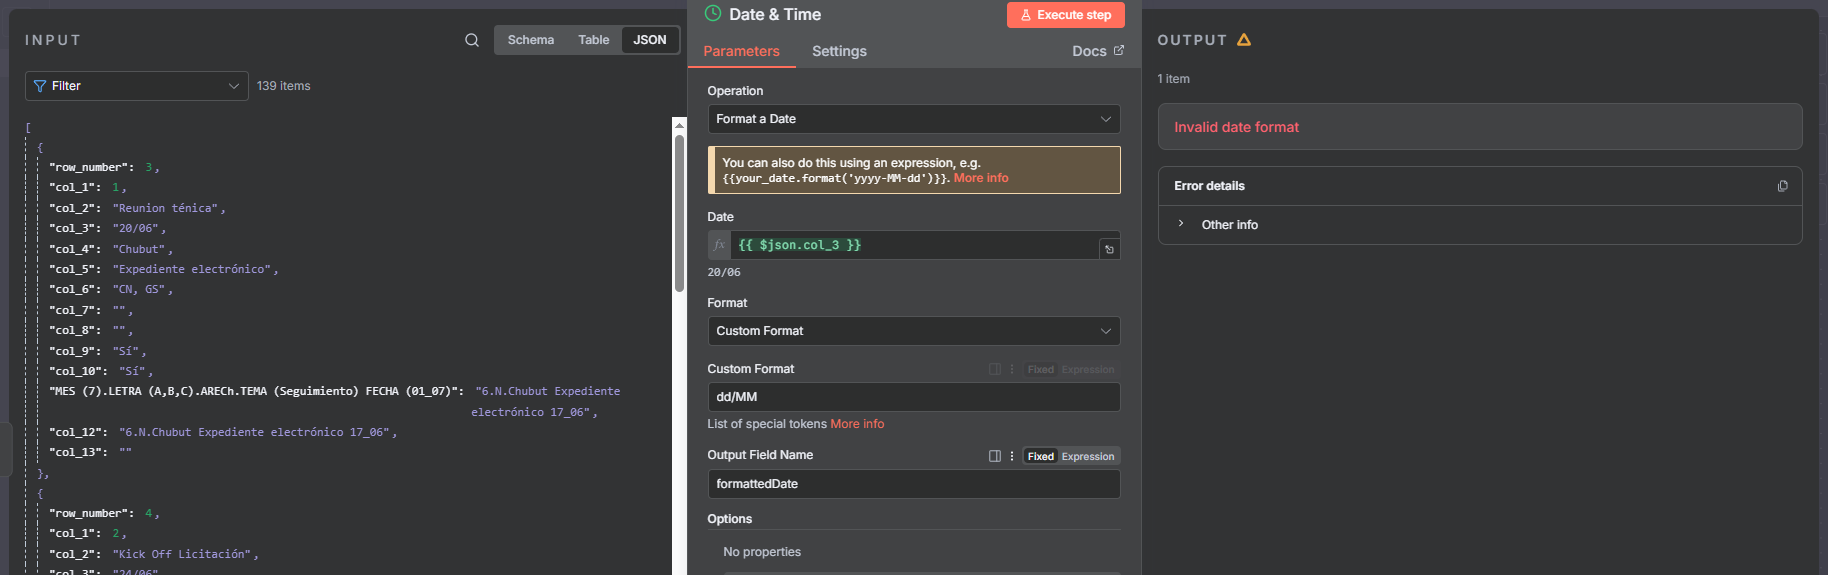
Task: Click Output Field Name panel layout icon
Action: [995, 456]
